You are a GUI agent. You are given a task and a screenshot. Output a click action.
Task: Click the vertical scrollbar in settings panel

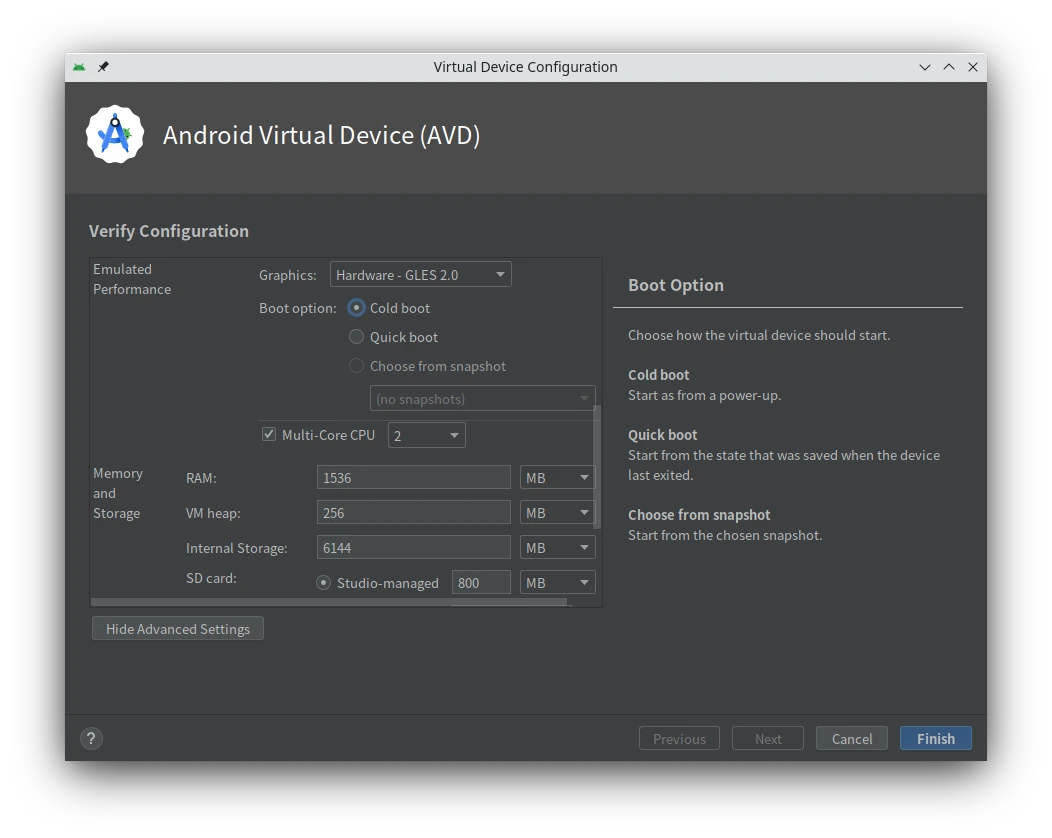pos(597,466)
